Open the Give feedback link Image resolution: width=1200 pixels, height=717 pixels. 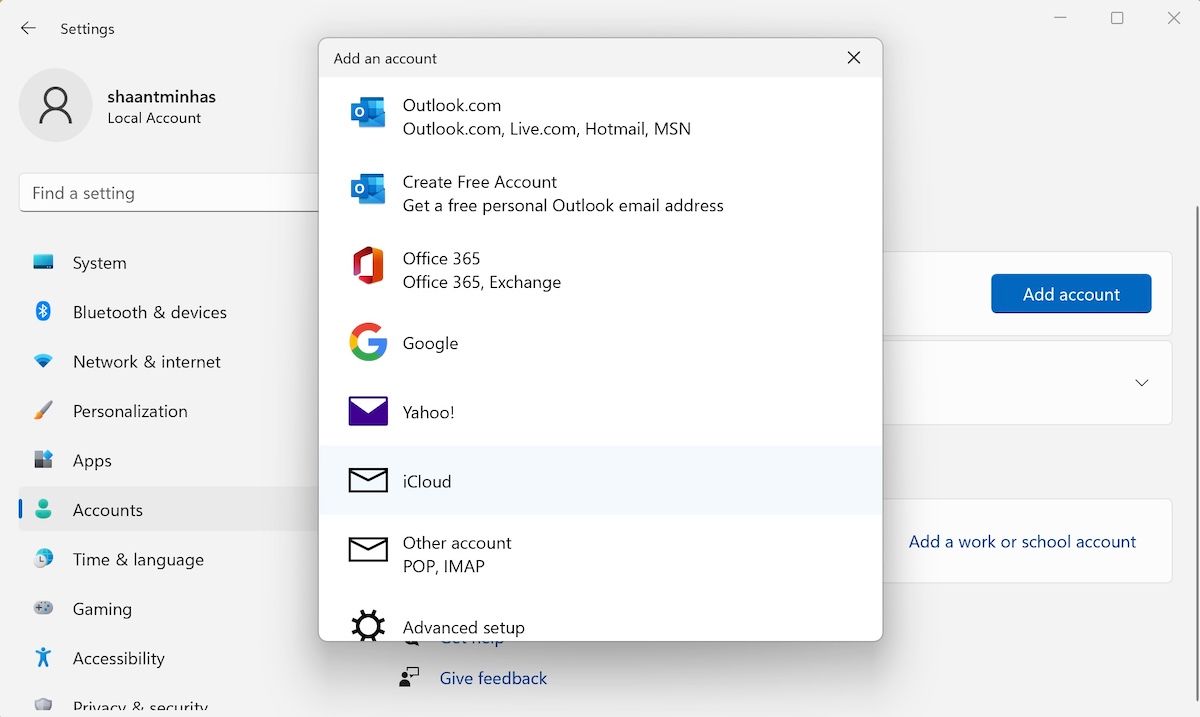click(493, 677)
